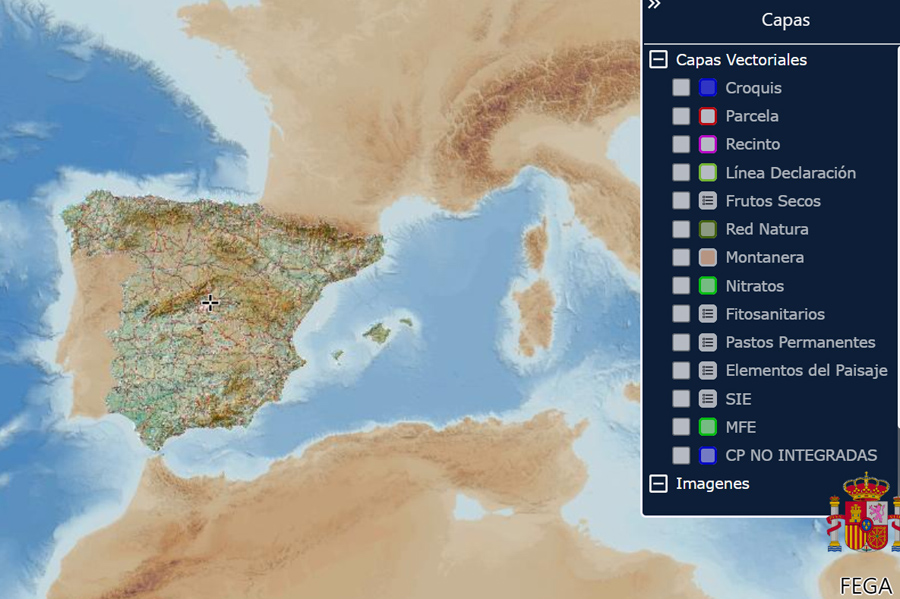Select the Línea Declaración layer label

point(790,173)
